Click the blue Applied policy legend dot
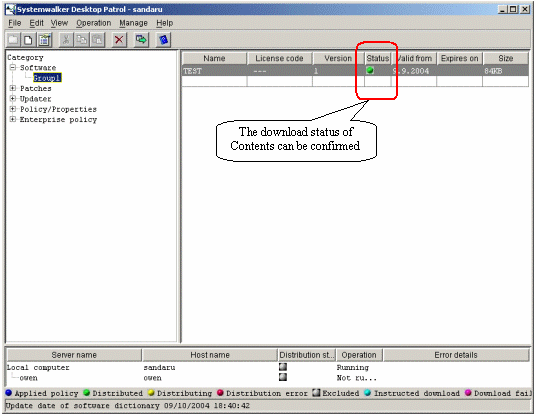 pyautogui.click(x=9, y=393)
